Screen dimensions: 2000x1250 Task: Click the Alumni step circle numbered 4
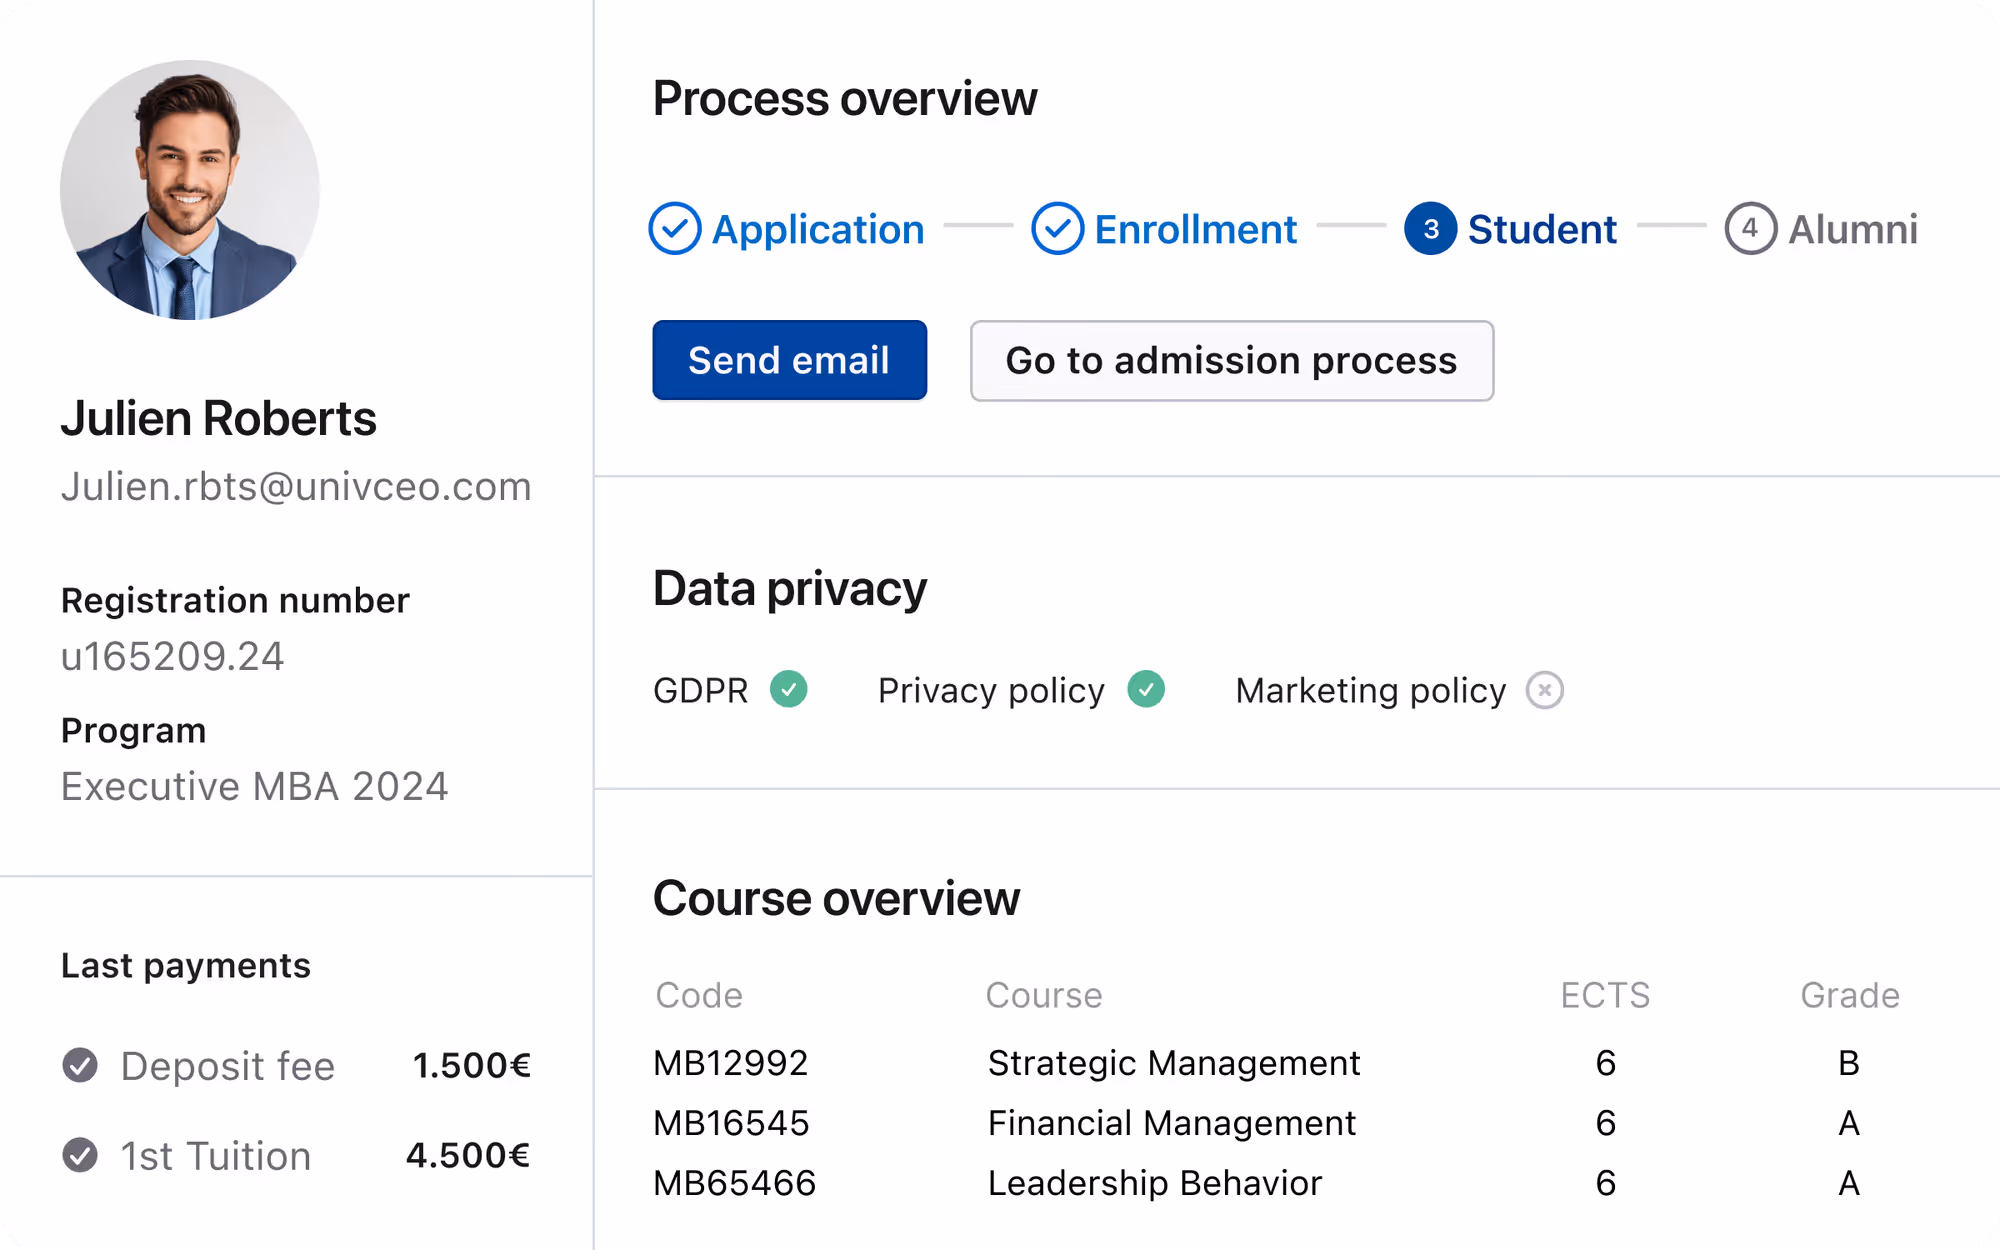pos(1750,229)
